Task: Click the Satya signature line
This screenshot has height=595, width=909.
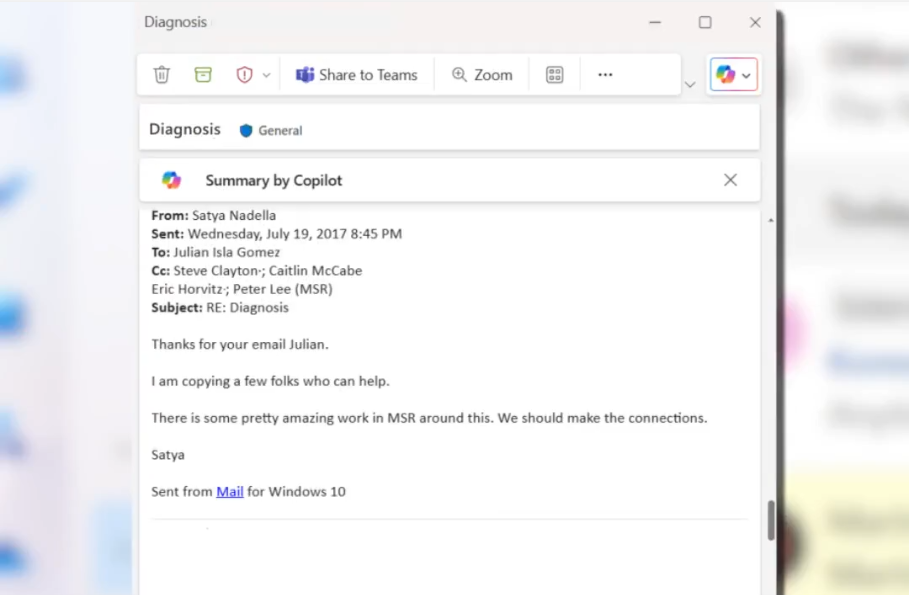Action: click(x=168, y=455)
